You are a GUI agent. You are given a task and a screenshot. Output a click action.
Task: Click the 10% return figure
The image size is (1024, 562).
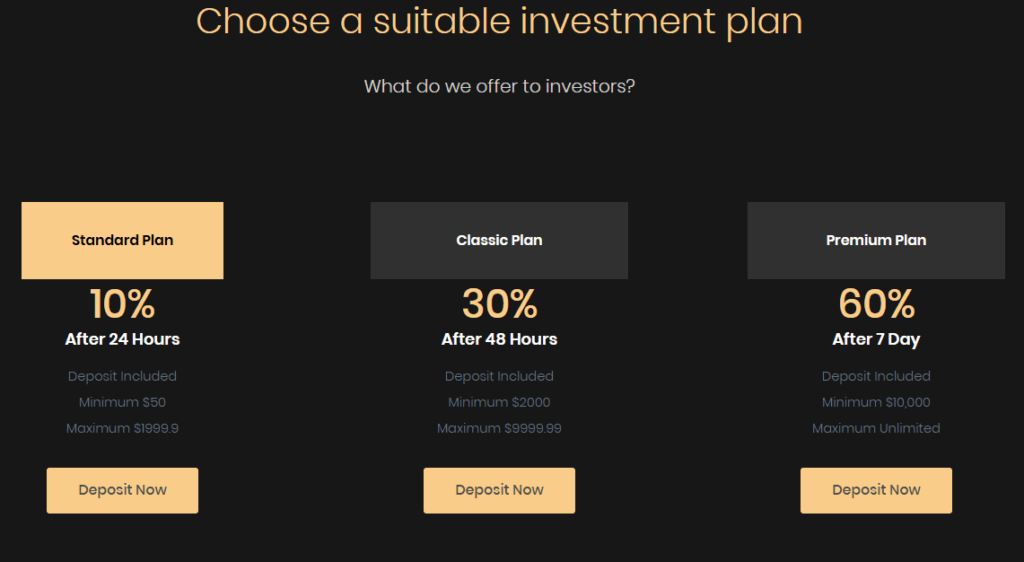(122, 303)
